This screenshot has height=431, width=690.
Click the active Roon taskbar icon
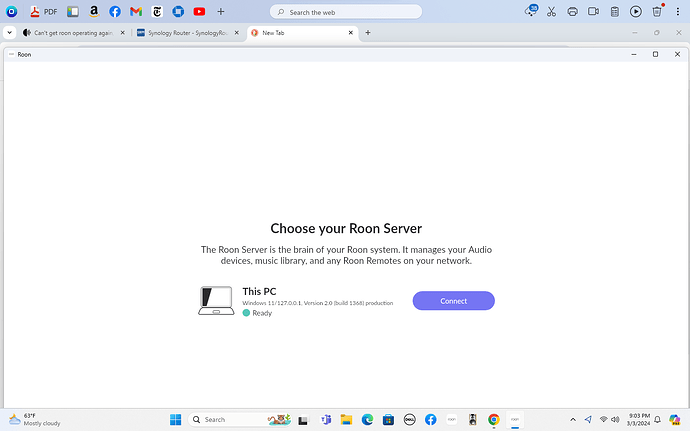pos(515,420)
